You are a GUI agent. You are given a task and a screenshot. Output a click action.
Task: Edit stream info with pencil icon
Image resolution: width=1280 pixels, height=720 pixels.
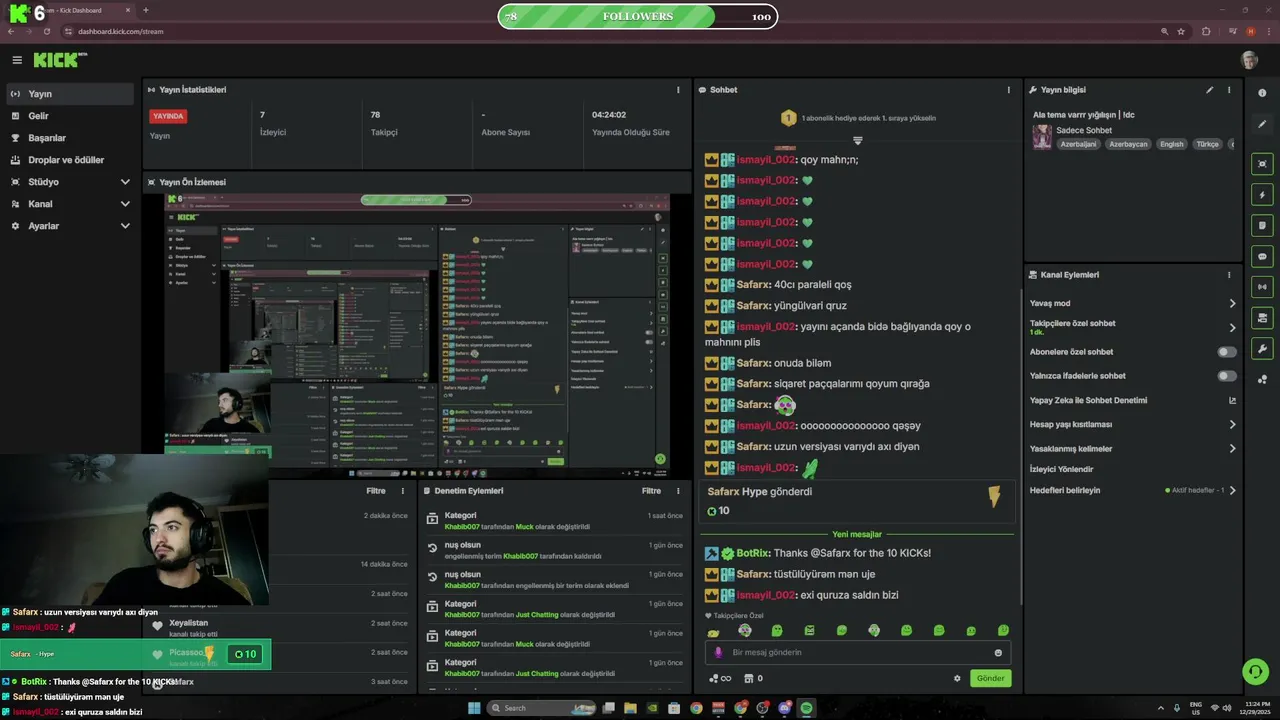tap(1209, 90)
